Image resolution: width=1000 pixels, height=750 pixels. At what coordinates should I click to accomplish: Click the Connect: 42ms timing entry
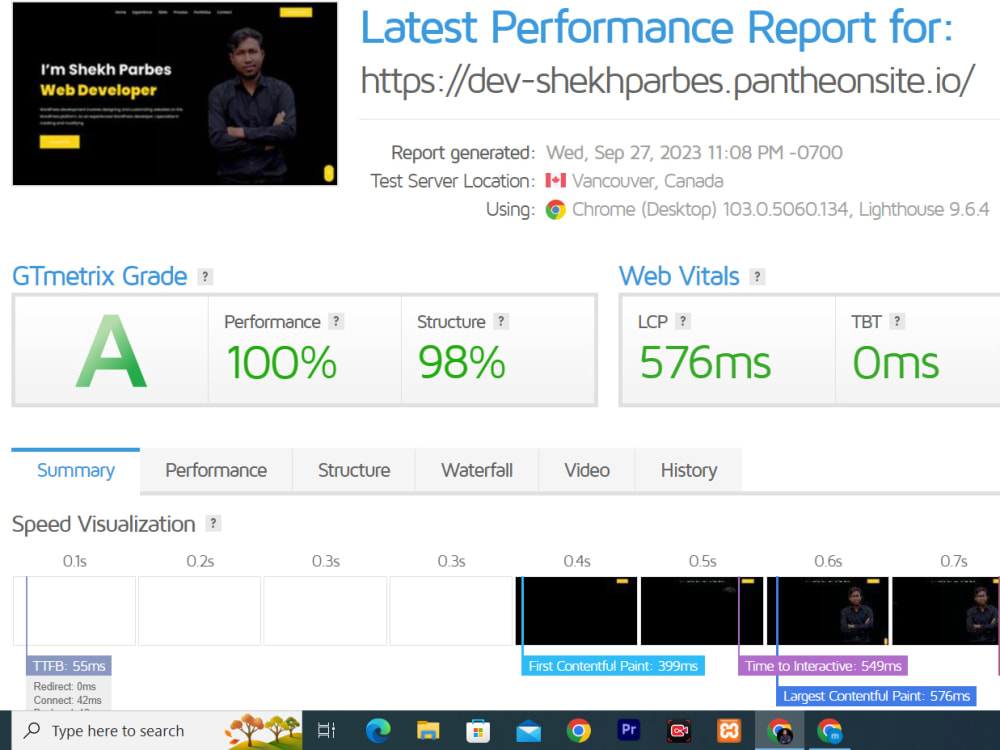[68, 700]
